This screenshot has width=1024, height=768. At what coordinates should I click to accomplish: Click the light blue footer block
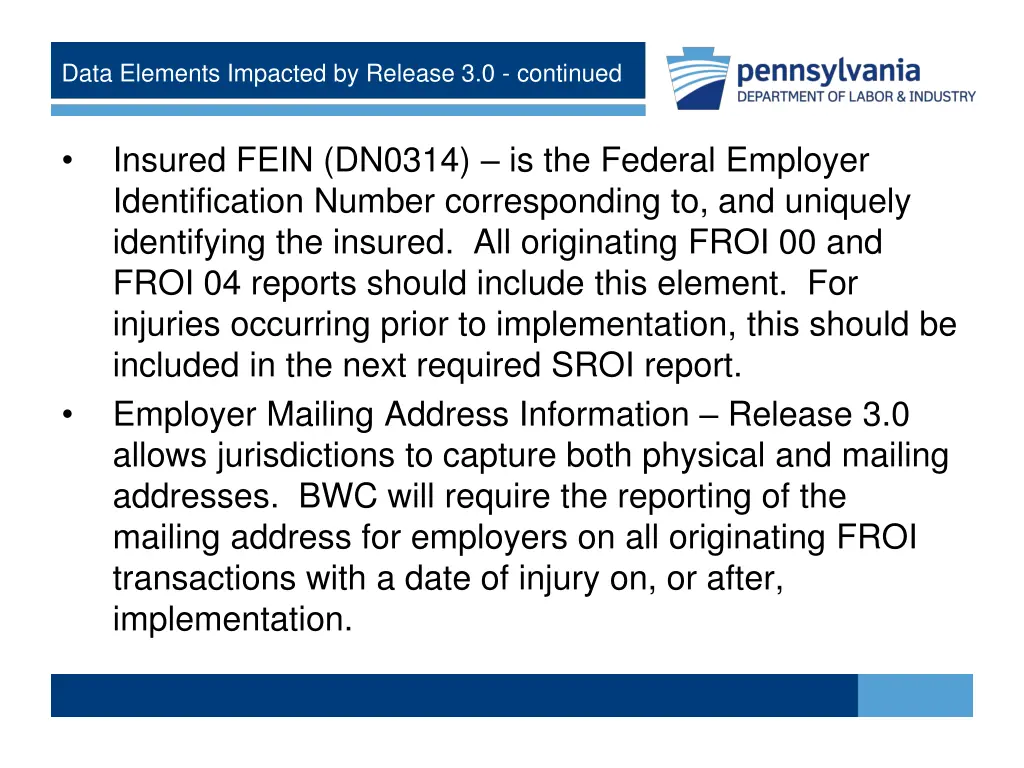pos(915,696)
